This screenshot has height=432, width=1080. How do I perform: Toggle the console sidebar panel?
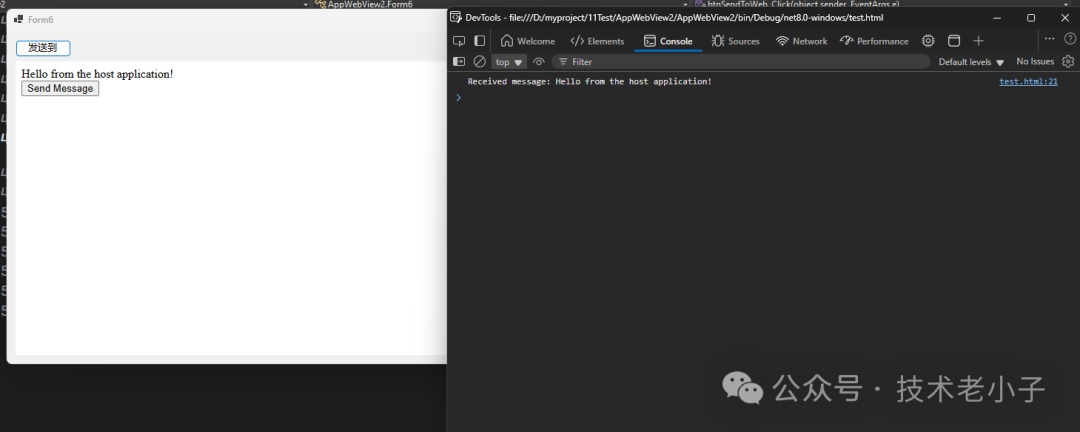pyautogui.click(x=459, y=62)
